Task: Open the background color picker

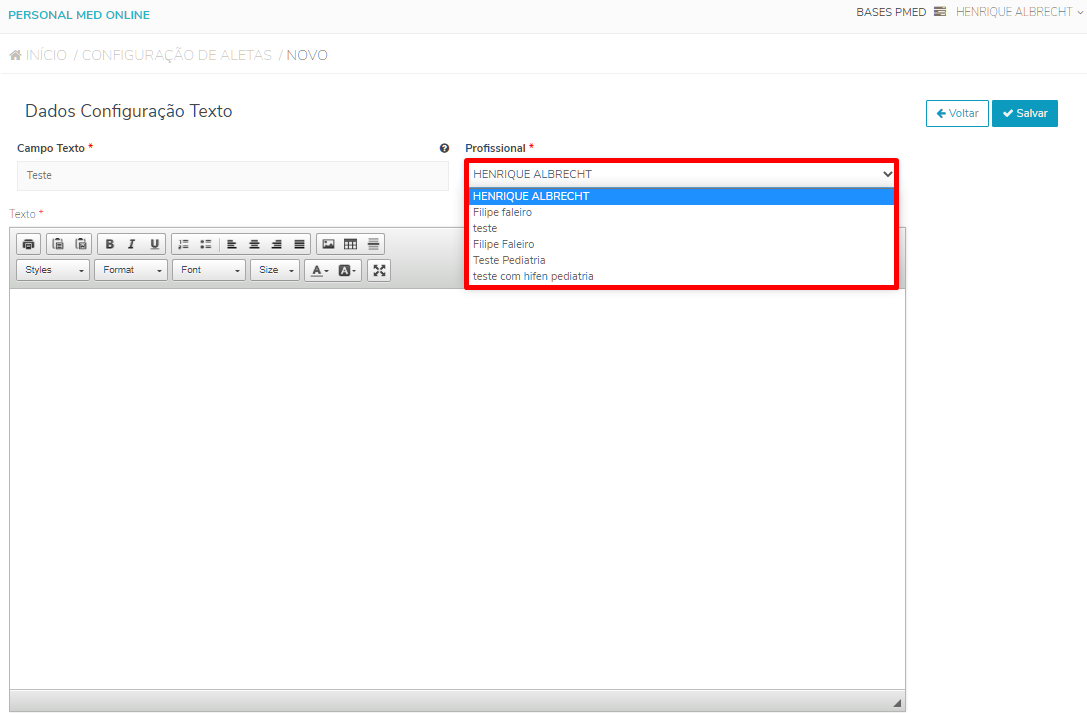Action: coord(347,270)
